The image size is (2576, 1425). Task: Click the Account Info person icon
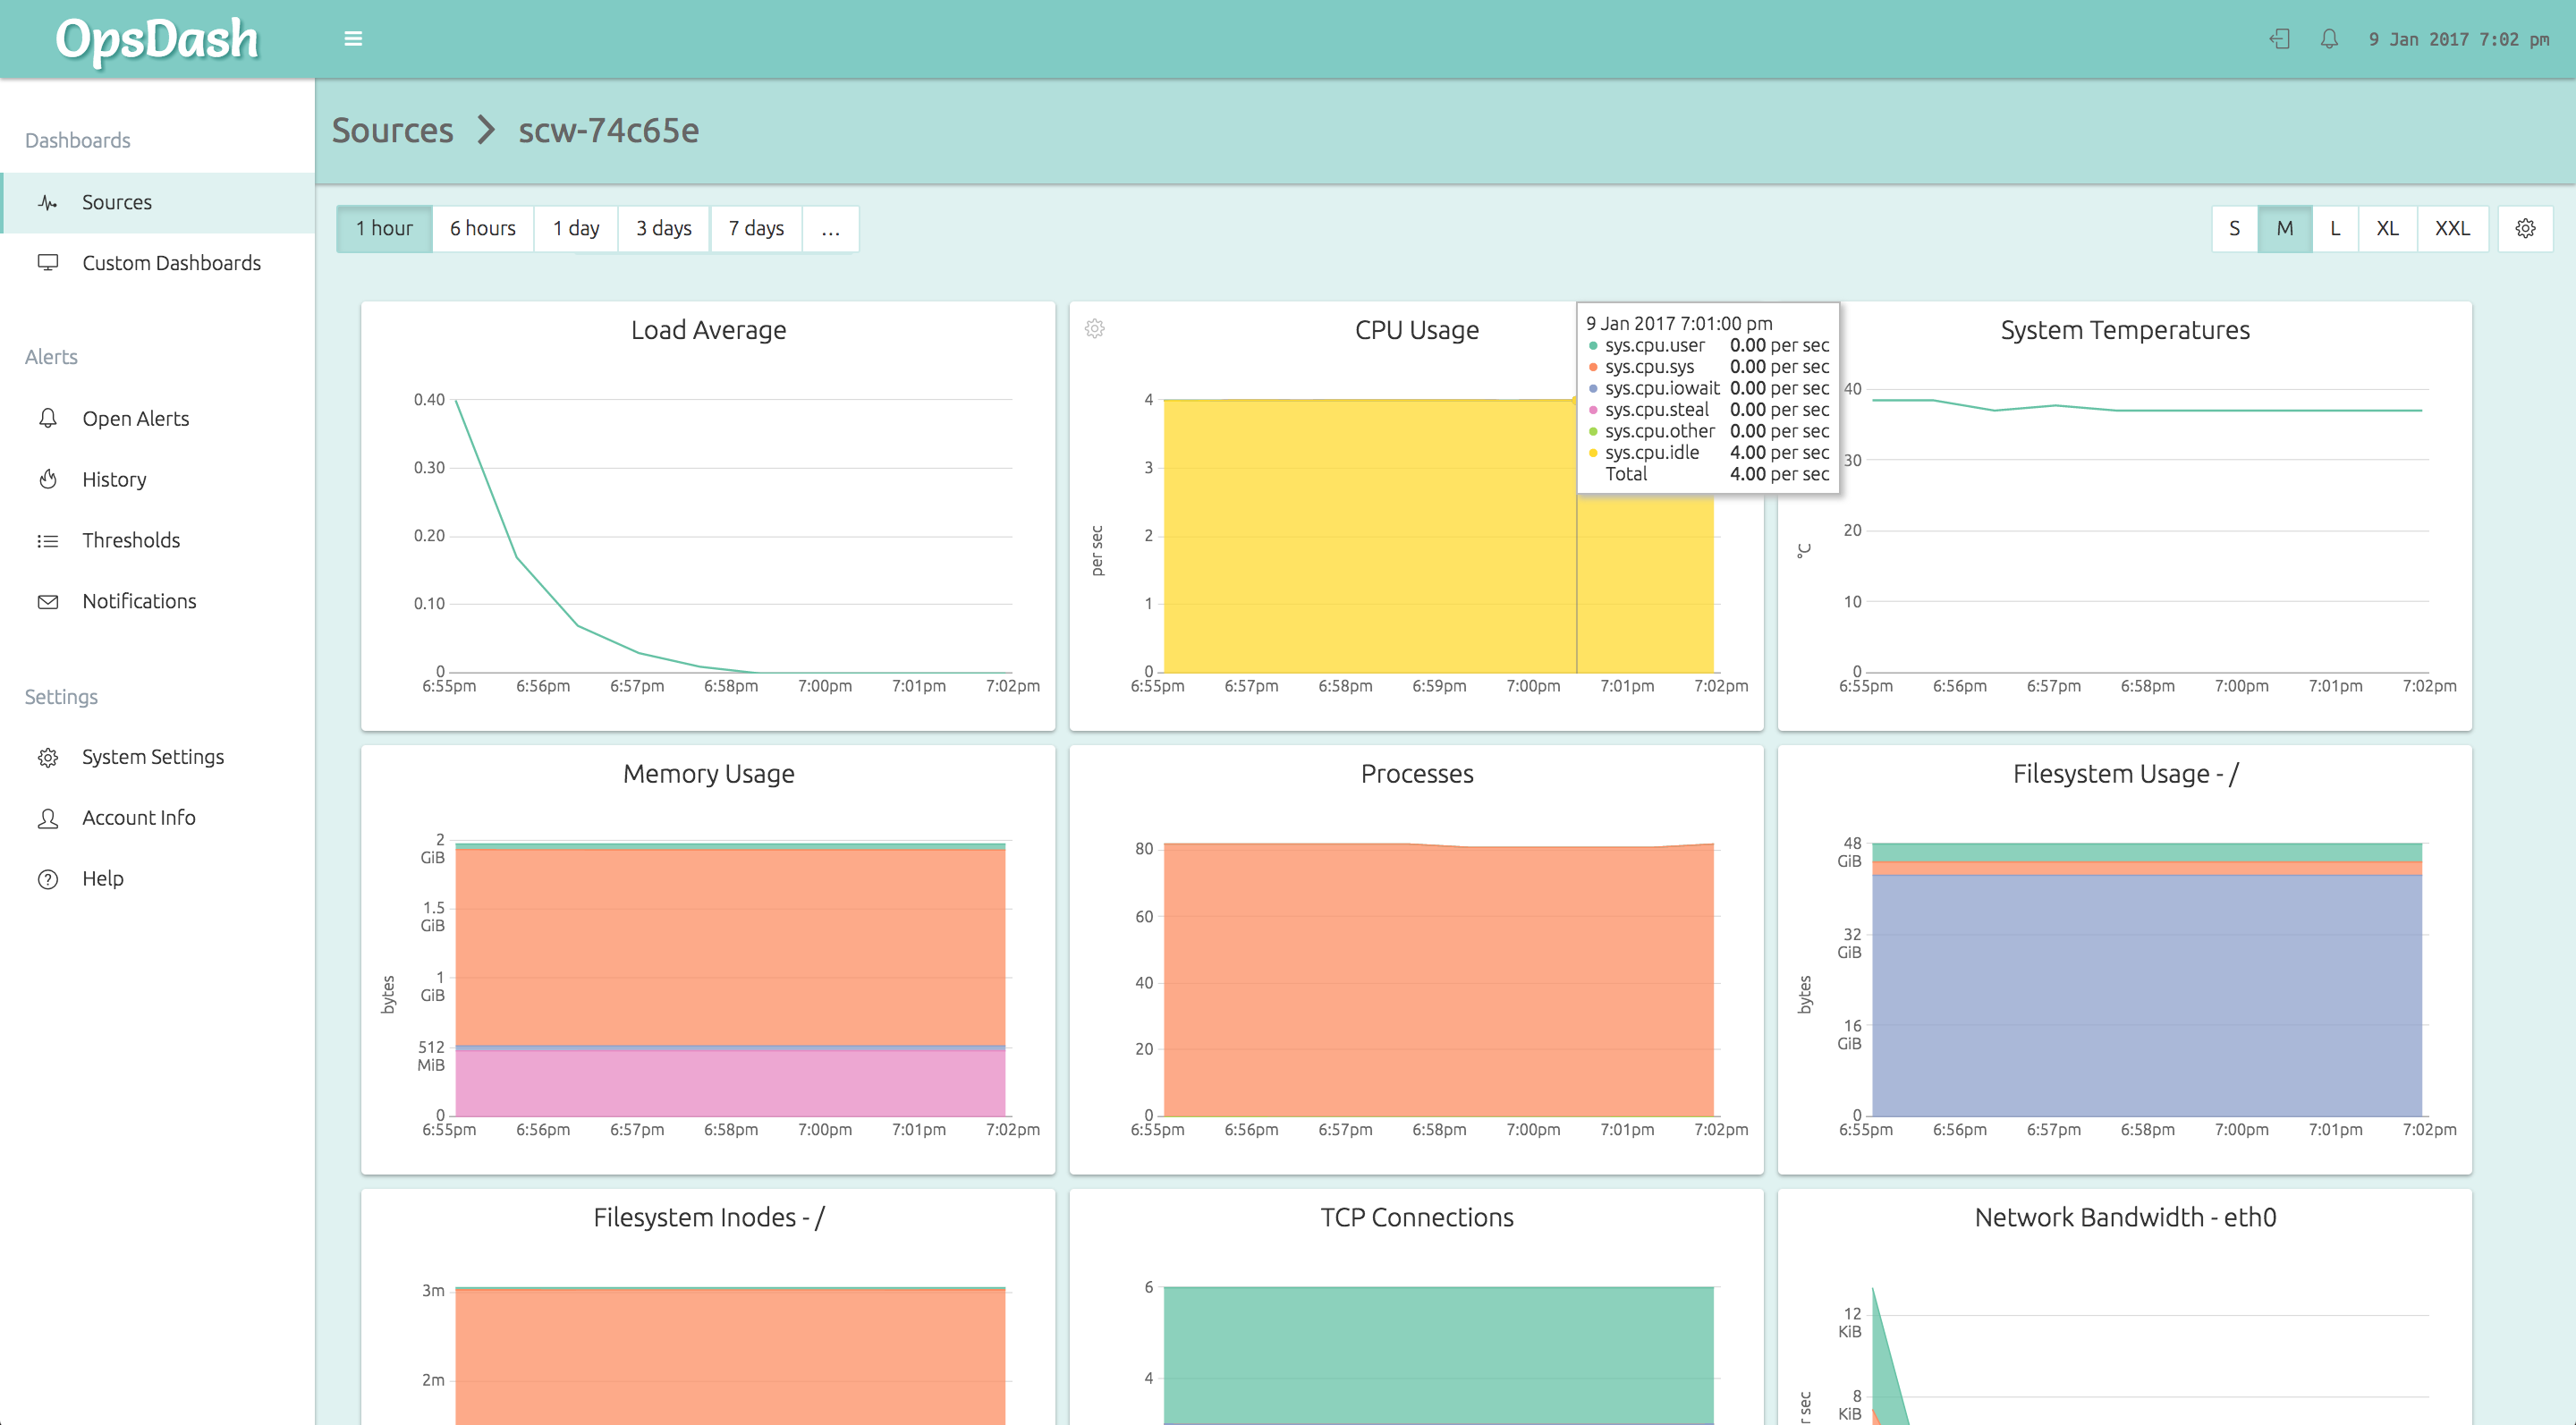[48, 818]
